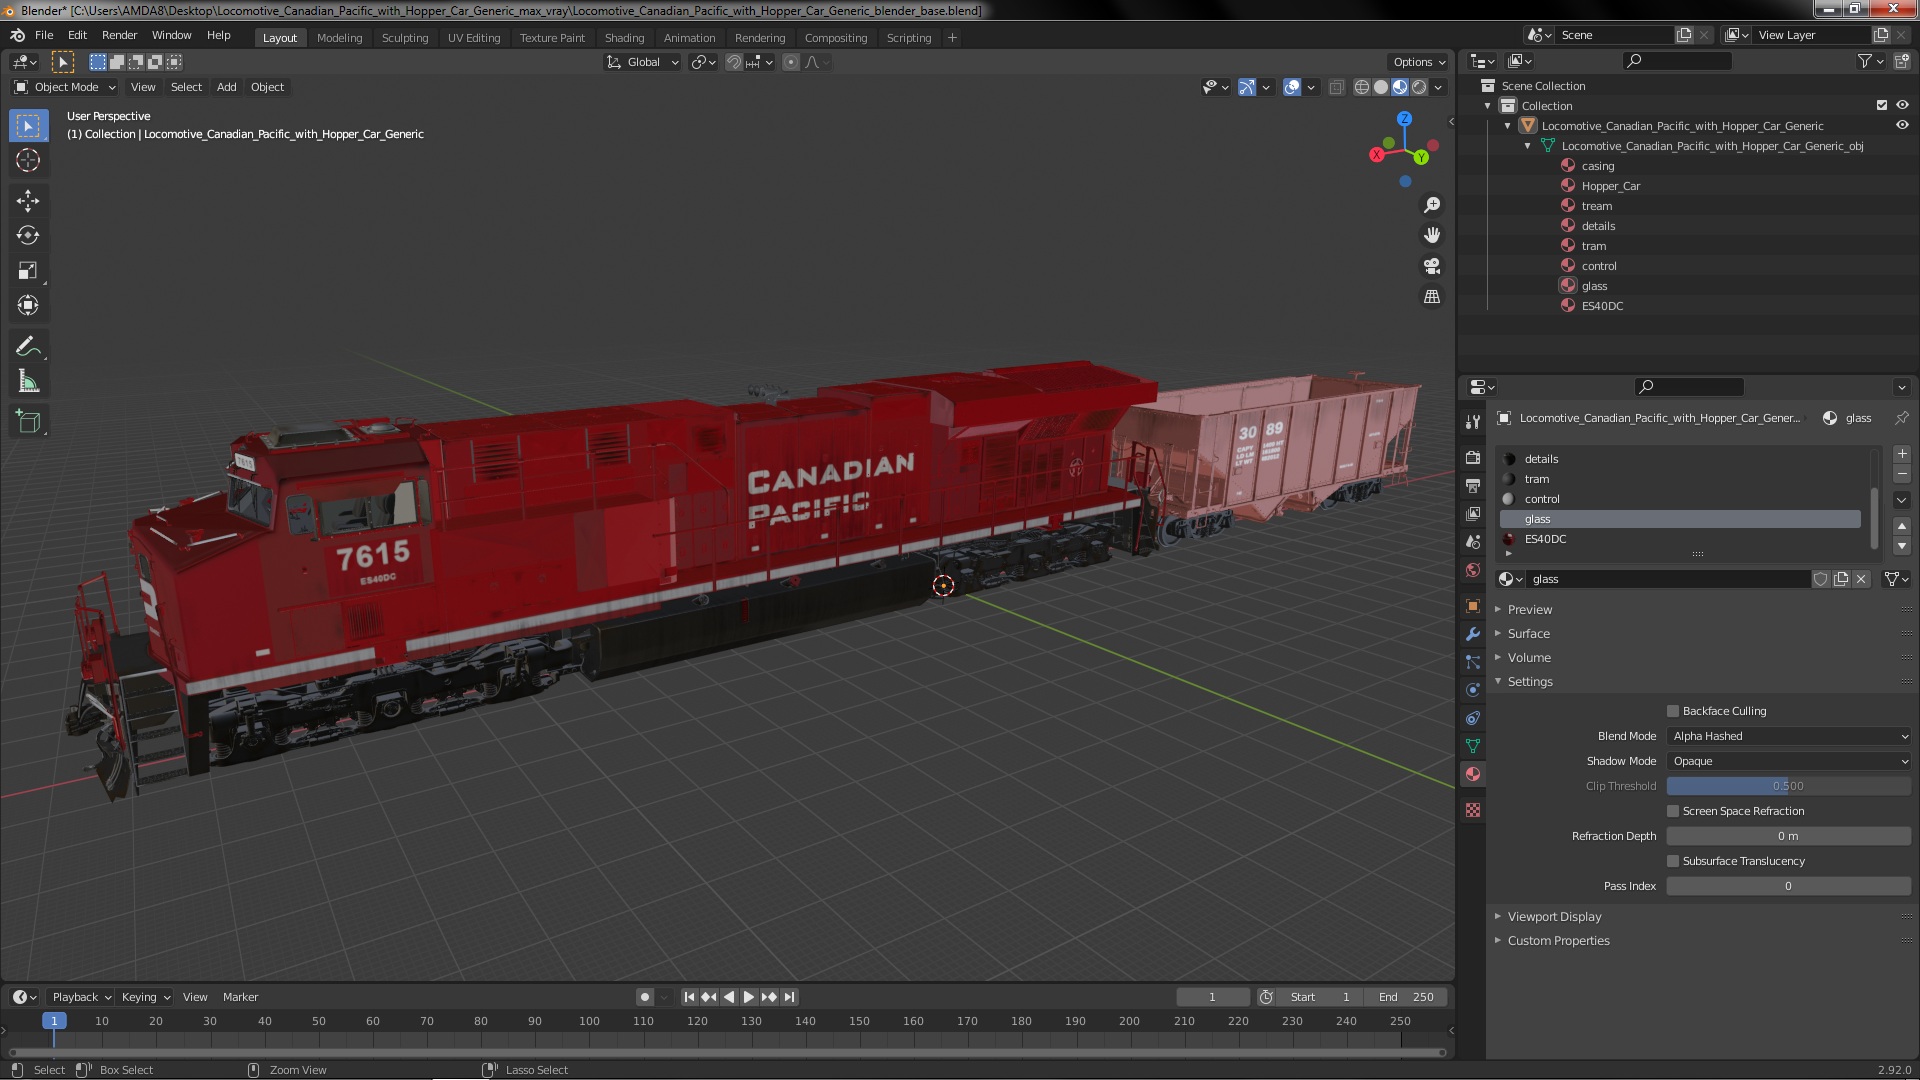1920x1080 pixels.
Task: Open the Physics properties tab
Action: pyautogui.click(x=1472, y=690)
